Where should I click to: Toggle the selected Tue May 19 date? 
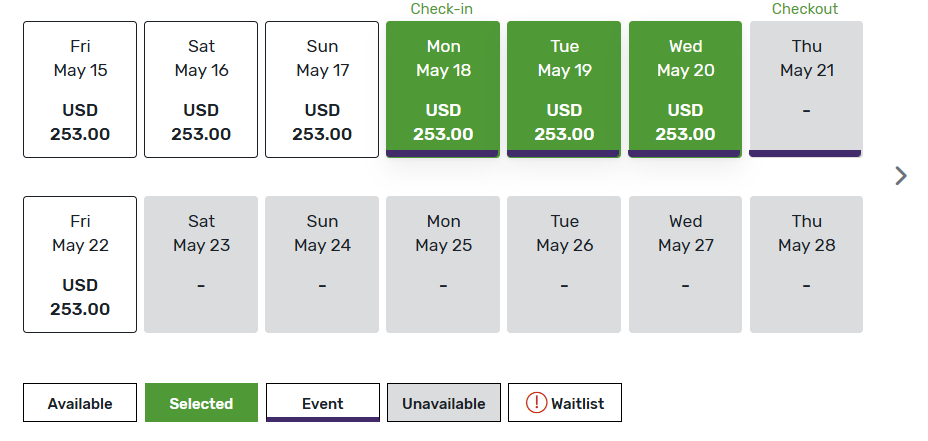(x=564, y=90)
